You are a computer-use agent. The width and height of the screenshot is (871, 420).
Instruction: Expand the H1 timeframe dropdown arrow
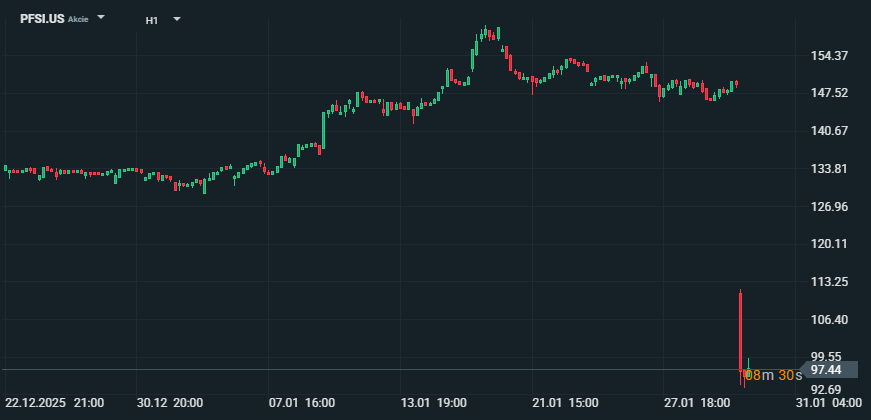click(x=177, y=19)
